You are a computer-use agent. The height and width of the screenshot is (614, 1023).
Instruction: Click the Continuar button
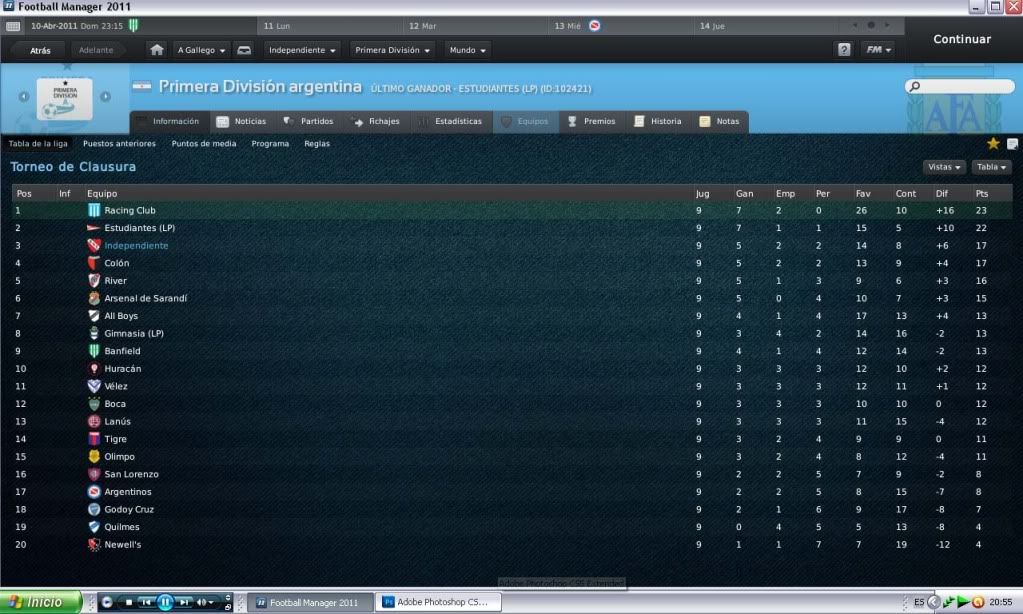962,39
